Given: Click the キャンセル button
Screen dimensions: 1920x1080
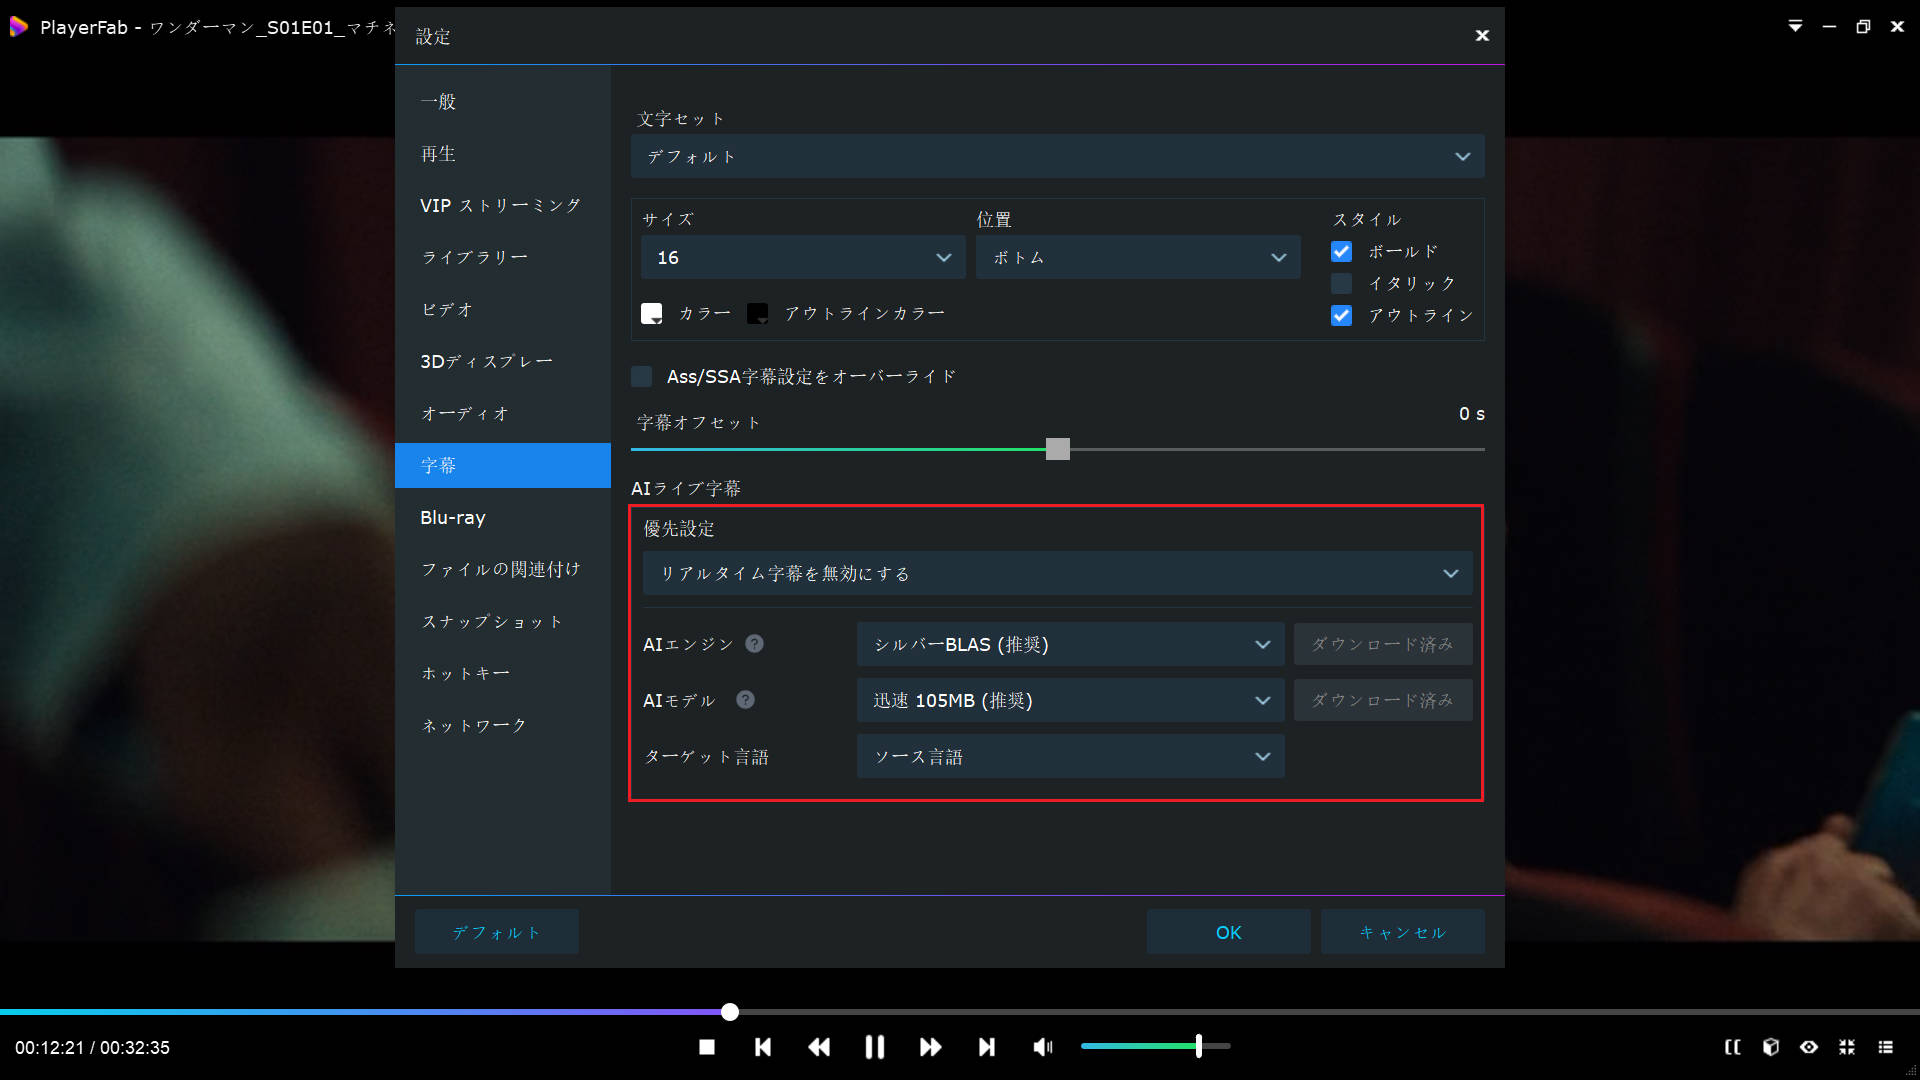Looking at the screenshot, I should click(x=1402, y=932).
